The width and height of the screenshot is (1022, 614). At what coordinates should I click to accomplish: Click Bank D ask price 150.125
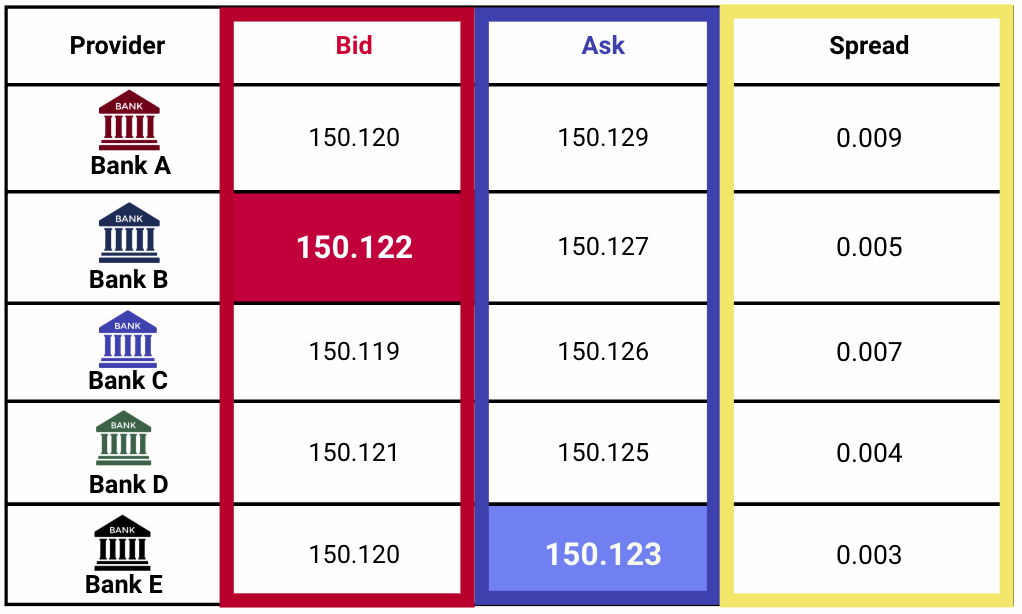(x=603, y=453)
